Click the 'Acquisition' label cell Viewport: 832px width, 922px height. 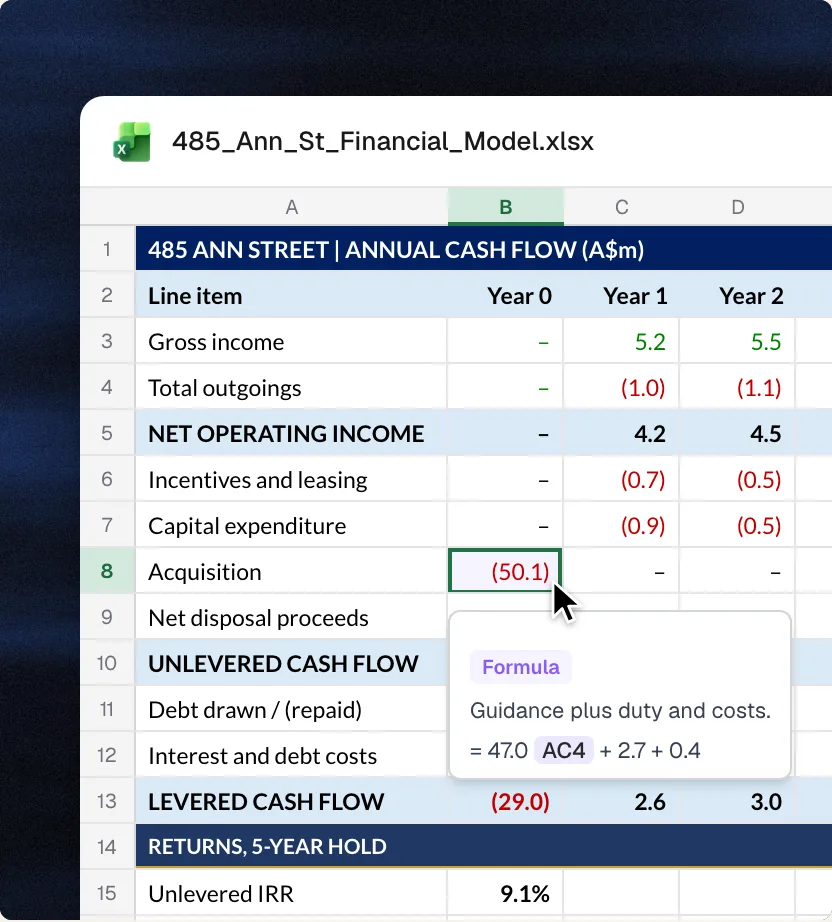291,571
